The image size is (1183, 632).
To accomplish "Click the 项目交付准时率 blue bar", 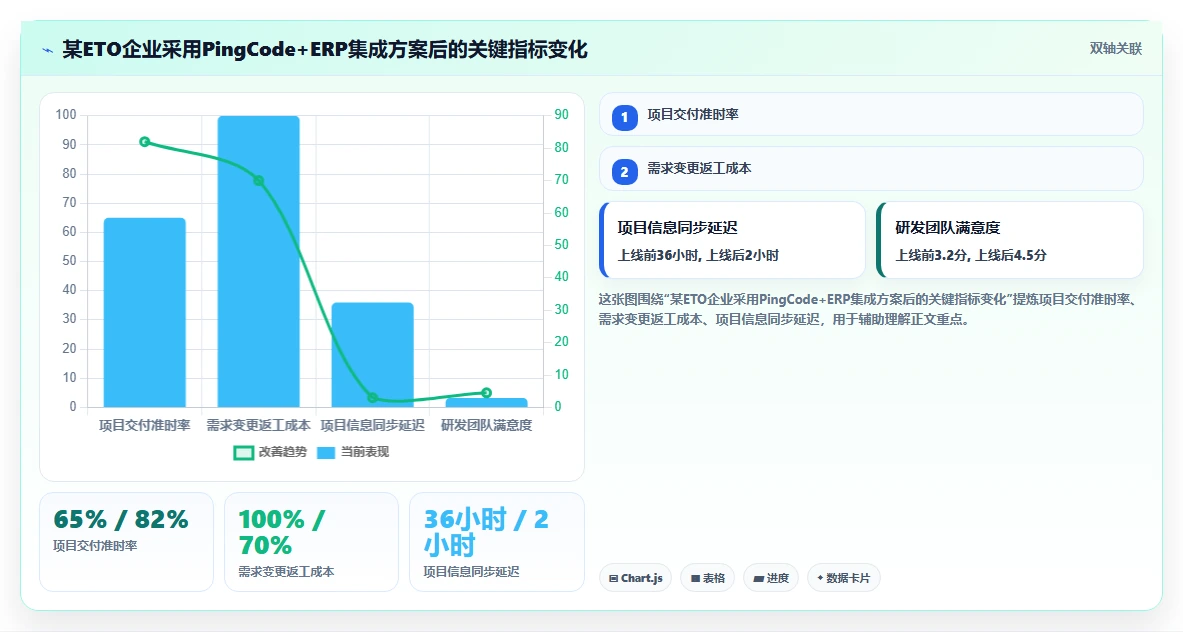I will pos(145,312).
